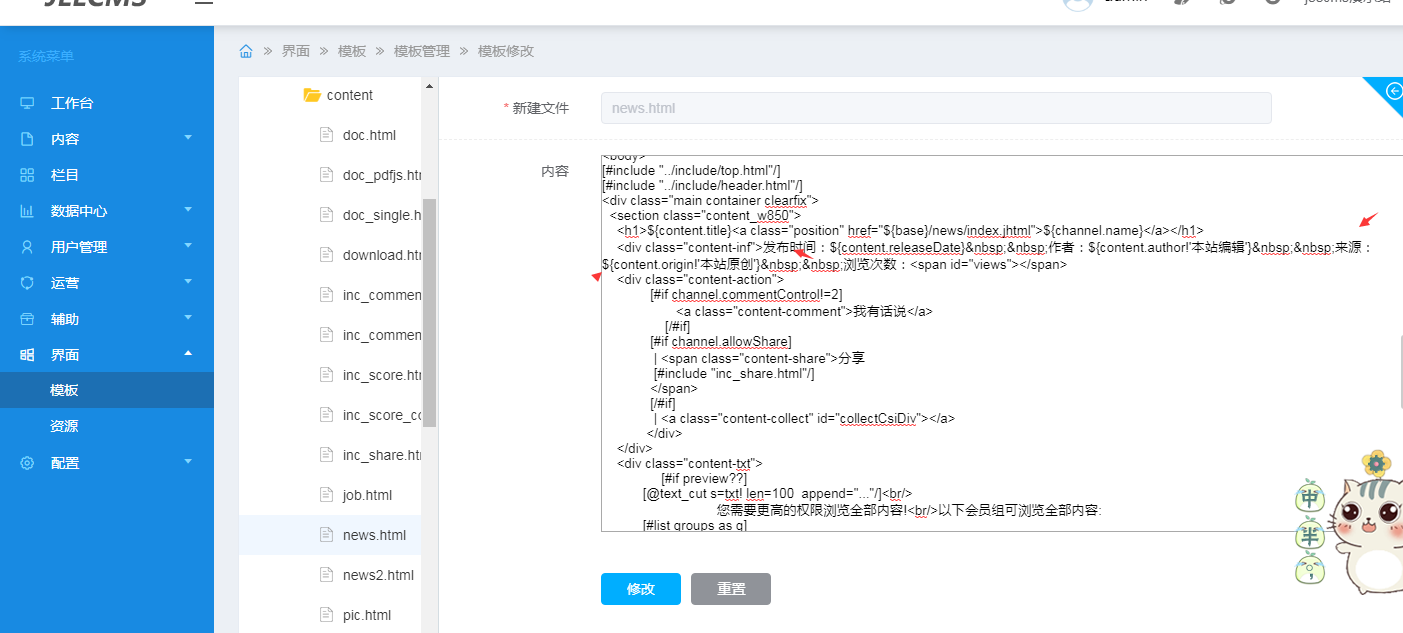Click the 栏目 grid icon in sidebar
The height and width of the screenshot is (633, 1403).
pos(27,175)
